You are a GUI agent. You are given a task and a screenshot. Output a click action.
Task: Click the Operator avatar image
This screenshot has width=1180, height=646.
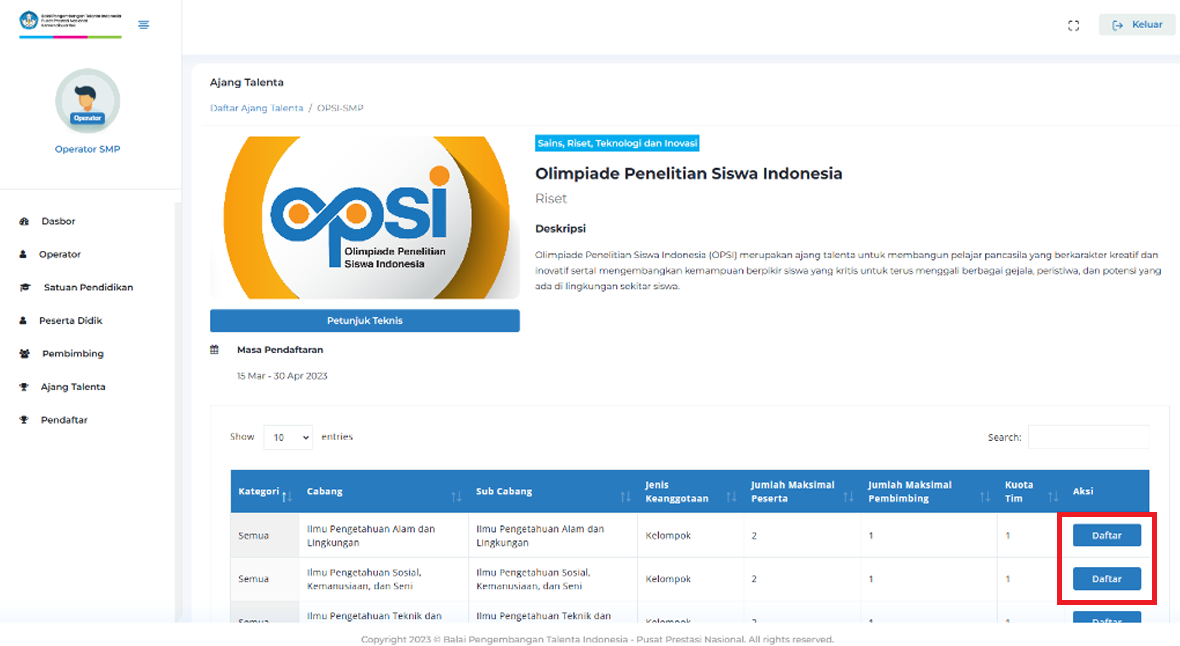(x=87, y=101)
